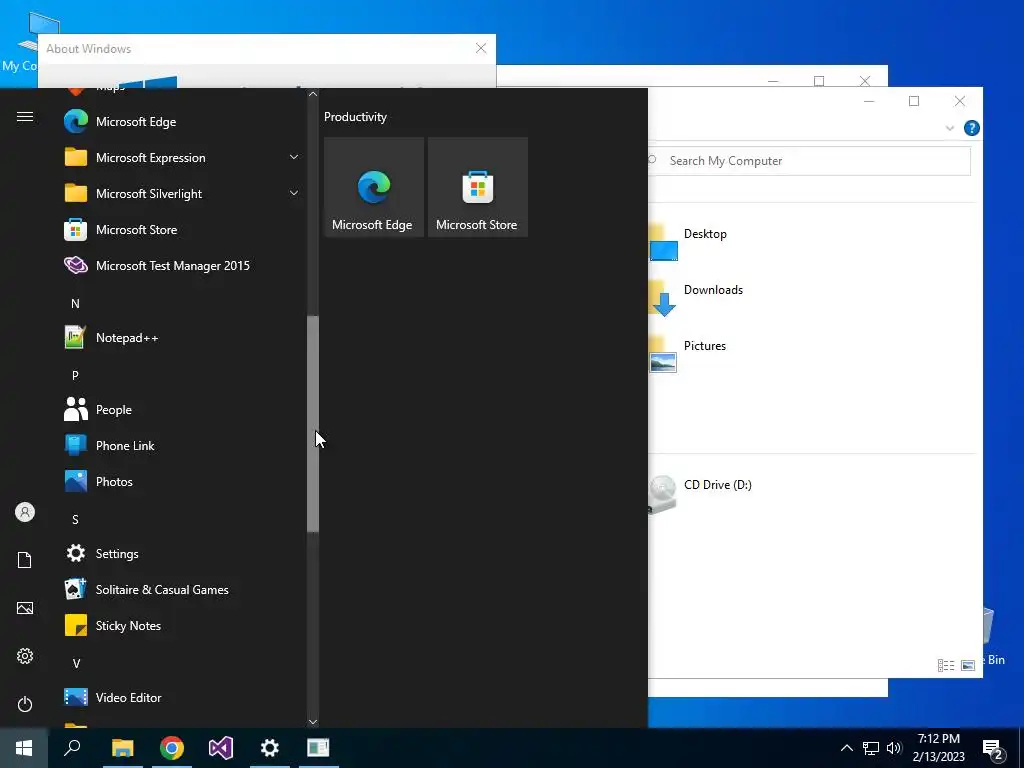The height and width of the screenshot is (768, 1024).
Task: Open Documents from the Start rail
Action: pyautogui.click(x=25, y=560)
